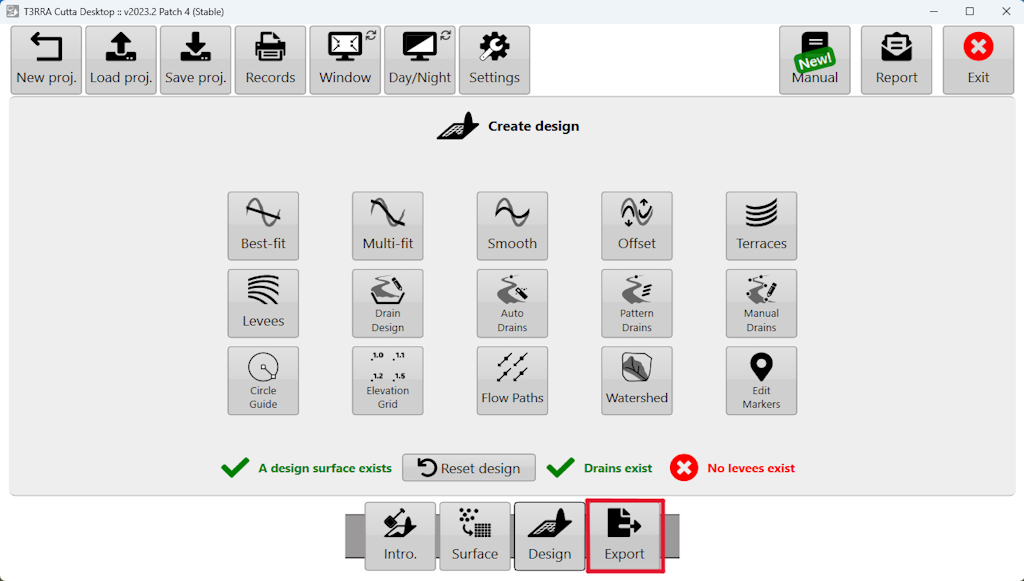Maximize the T3RRA Cutta window
1024x581 pixels.
tap(970, 12)
